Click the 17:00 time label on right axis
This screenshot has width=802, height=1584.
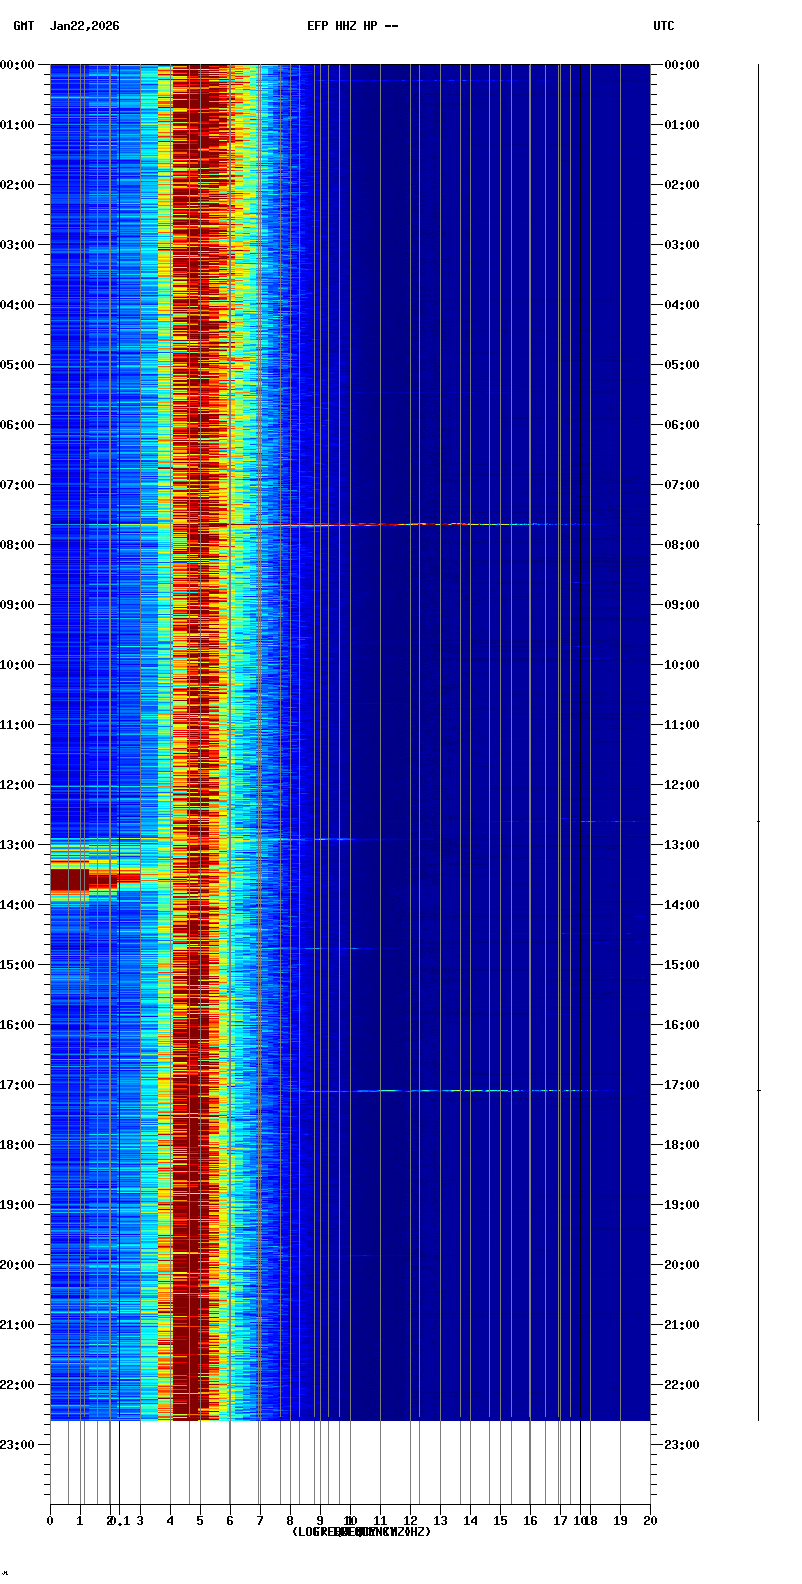click(681, 1085)
